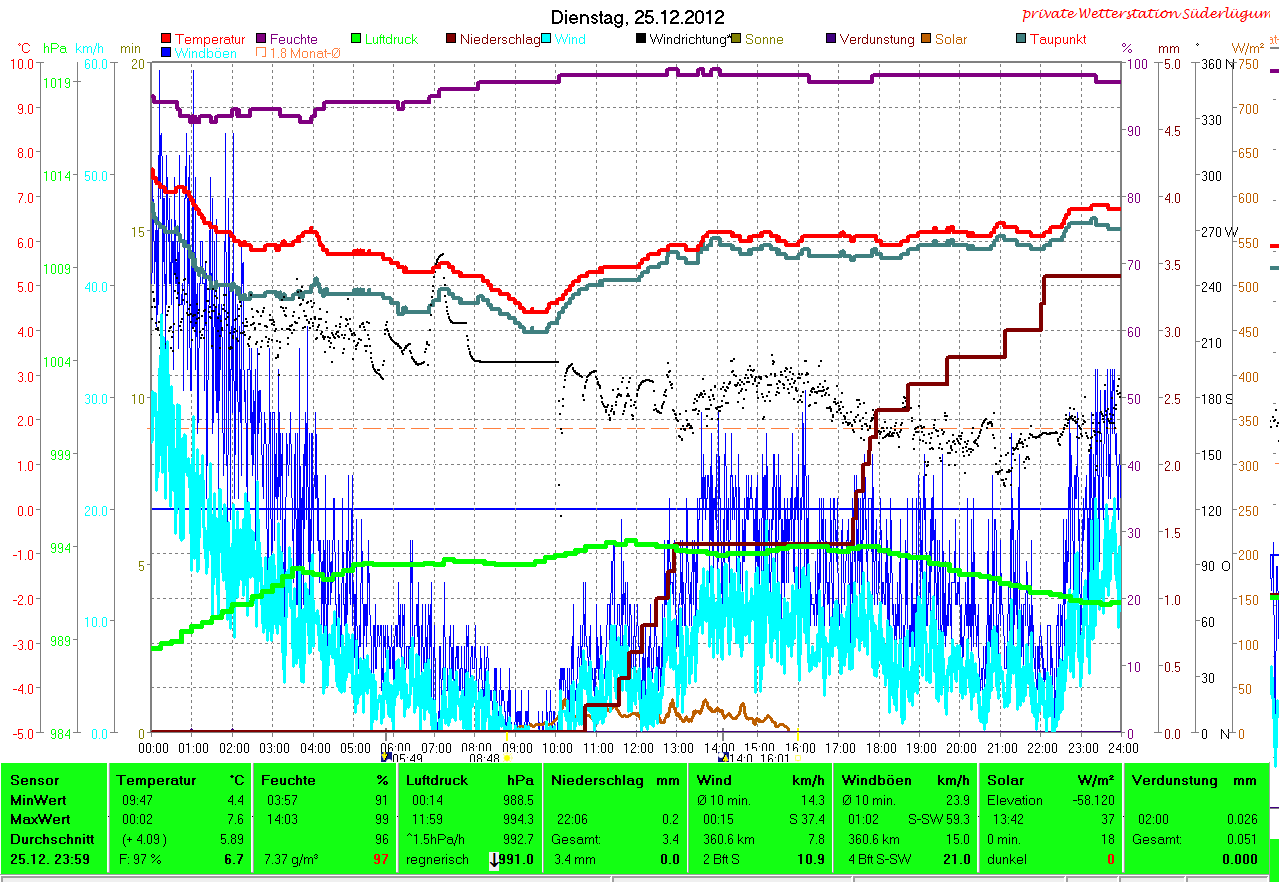The height and width of the screenshot is (882, 1280).
Task: Click the olive Sonne legend marker
Action: pos(736,39)
